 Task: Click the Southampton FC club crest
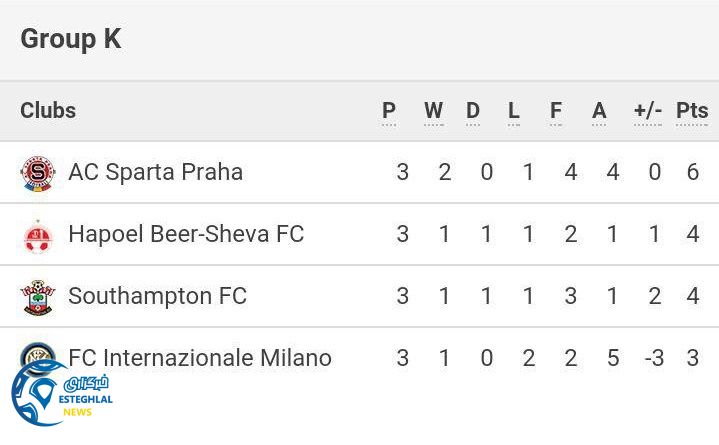tap(38, 297)
